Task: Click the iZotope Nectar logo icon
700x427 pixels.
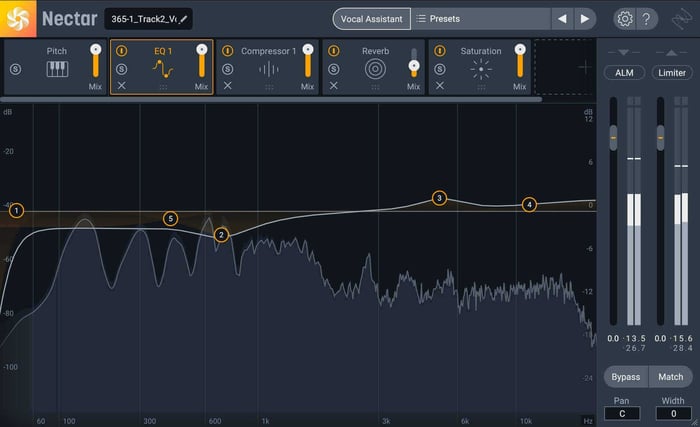Action: click(18, 19)
